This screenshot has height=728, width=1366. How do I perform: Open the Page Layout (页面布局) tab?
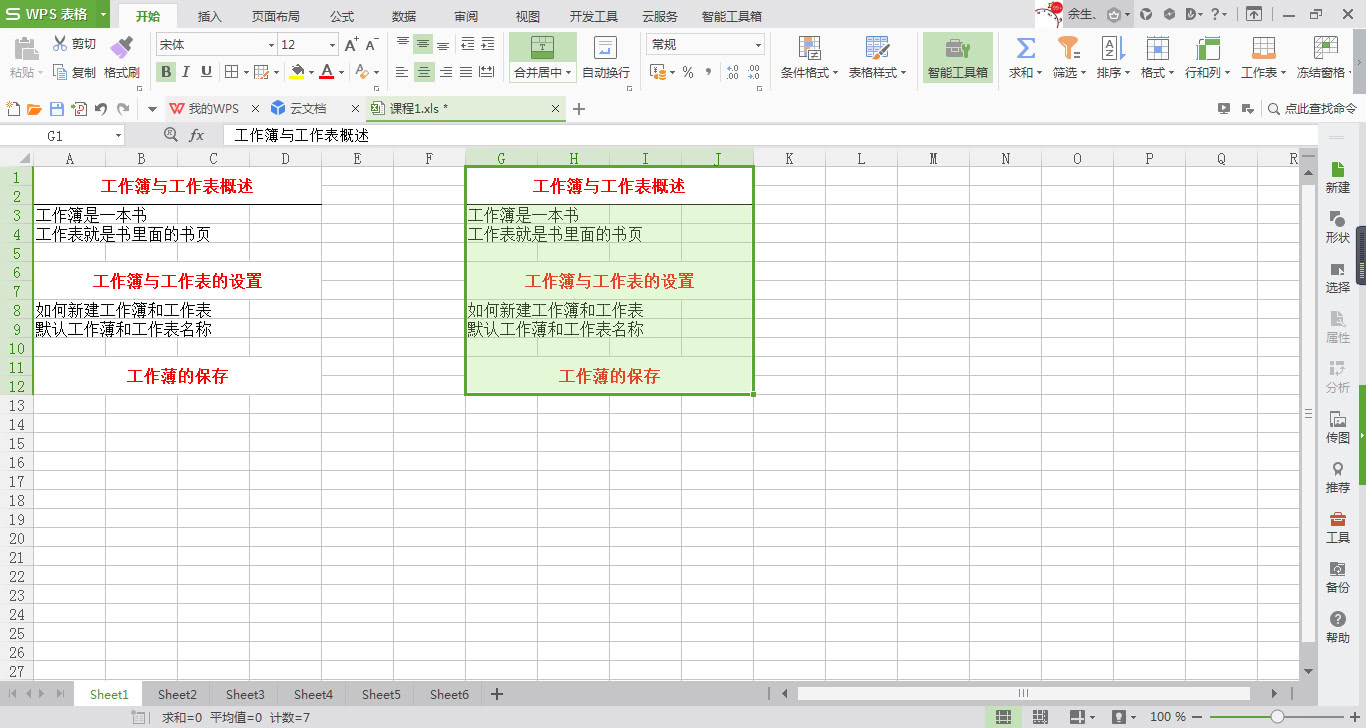coord(275,17)
